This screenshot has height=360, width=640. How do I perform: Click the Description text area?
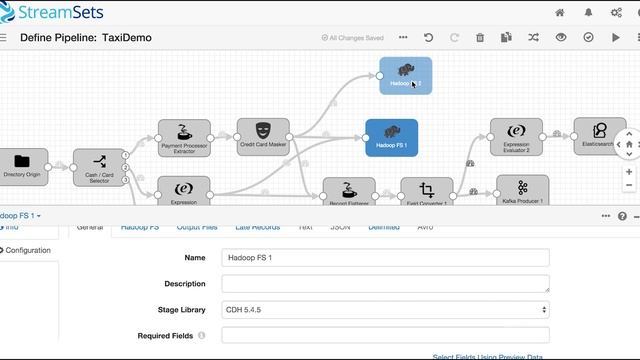click(x=385, y=284)
